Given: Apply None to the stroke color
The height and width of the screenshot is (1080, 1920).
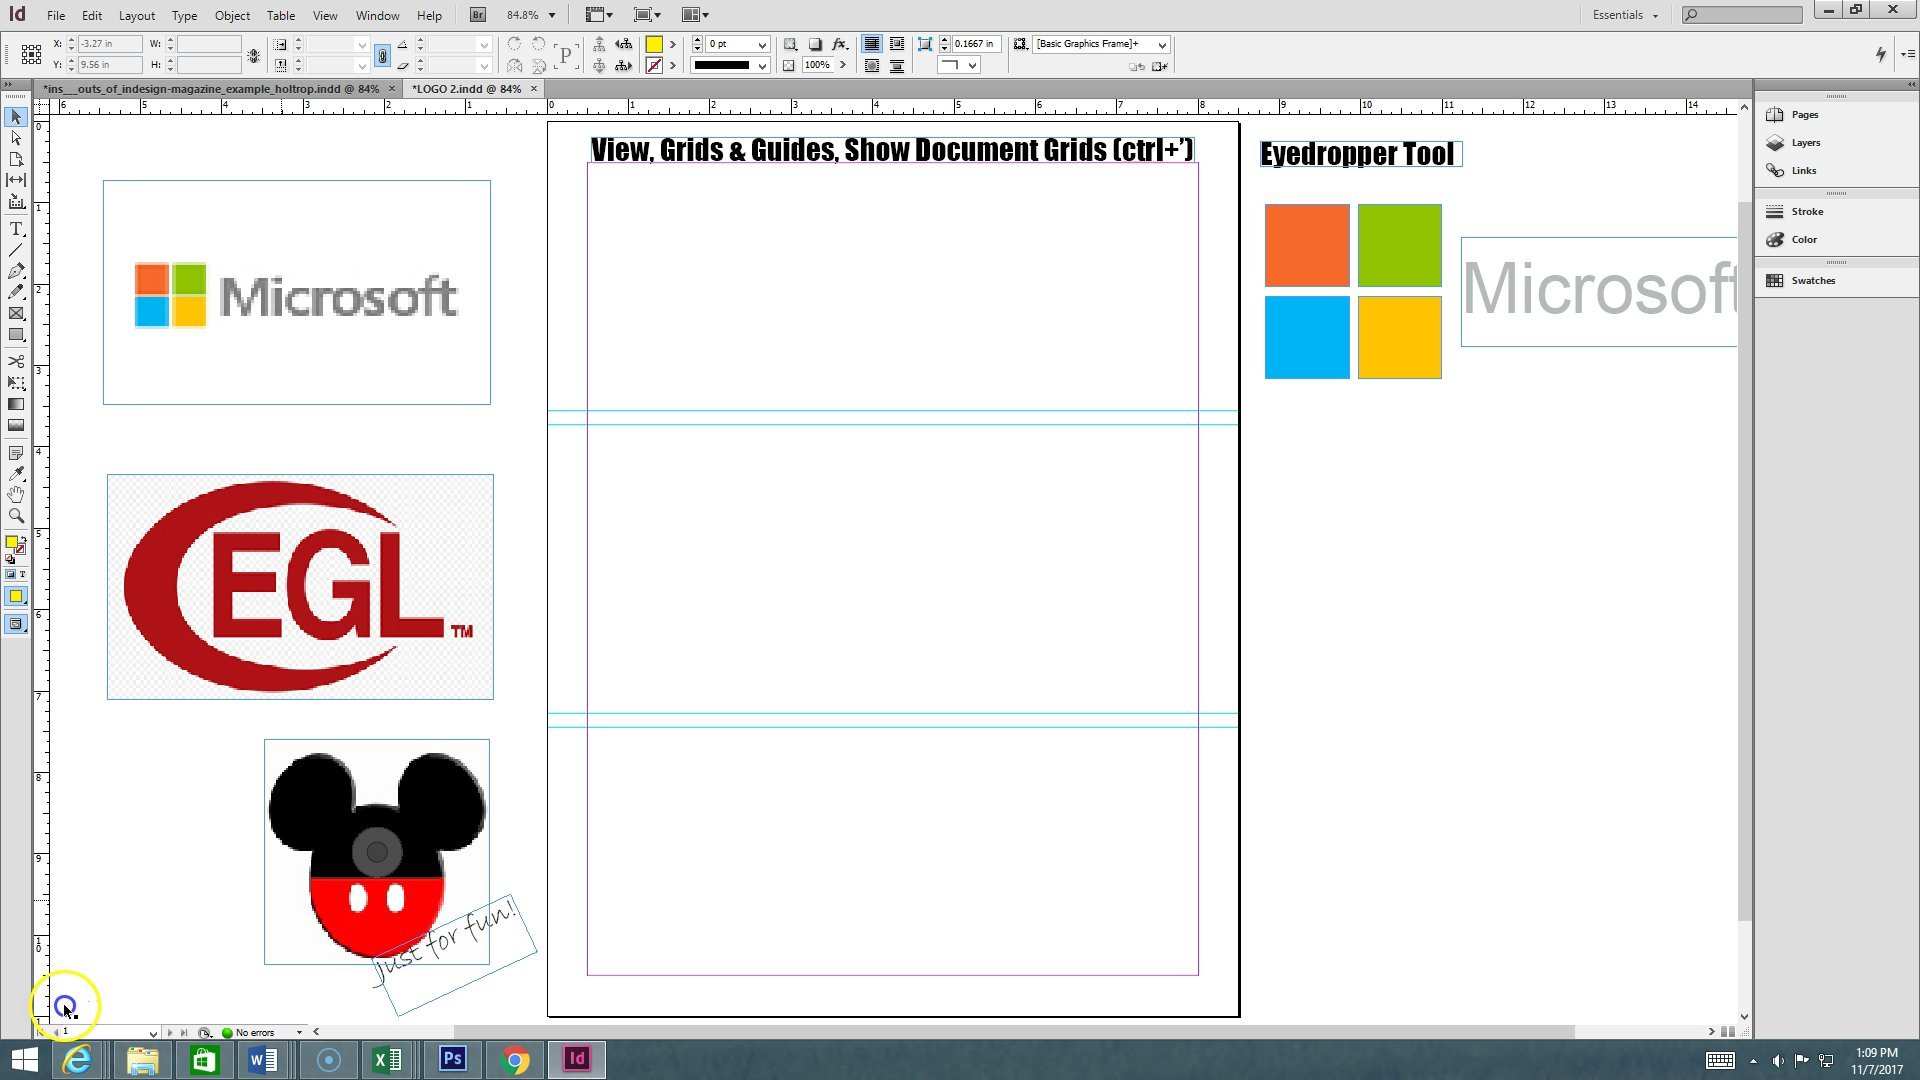Looking at the screenshot, I should [x=656, y=64].
